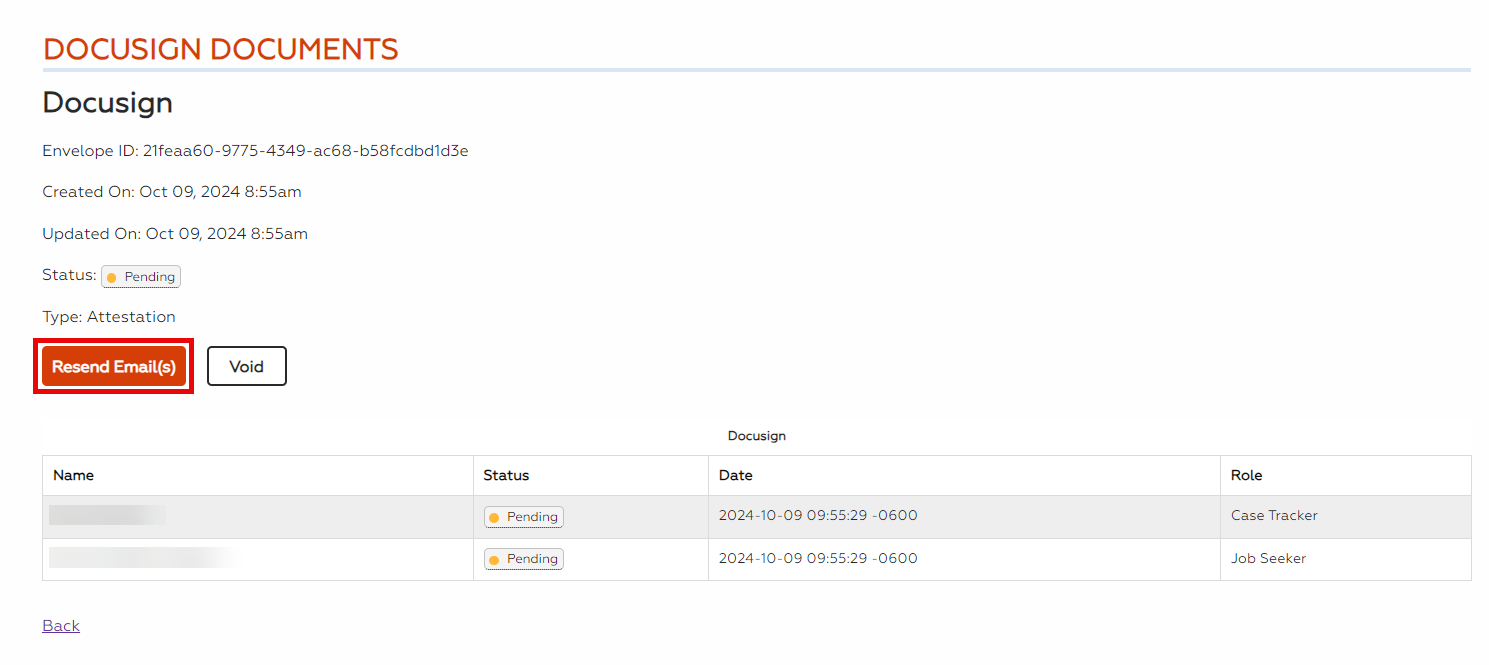Select the date in the Job Seeker row

pyautogui.click(x=818, y=558)
